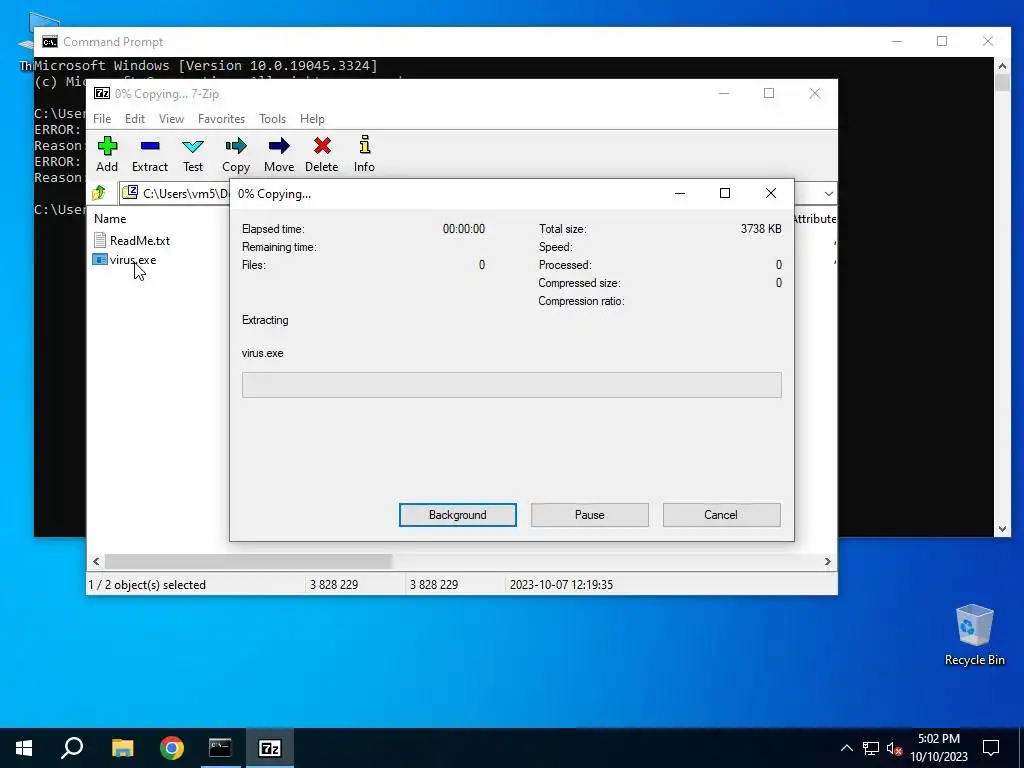Open the 7-Zip View menu

171,119
